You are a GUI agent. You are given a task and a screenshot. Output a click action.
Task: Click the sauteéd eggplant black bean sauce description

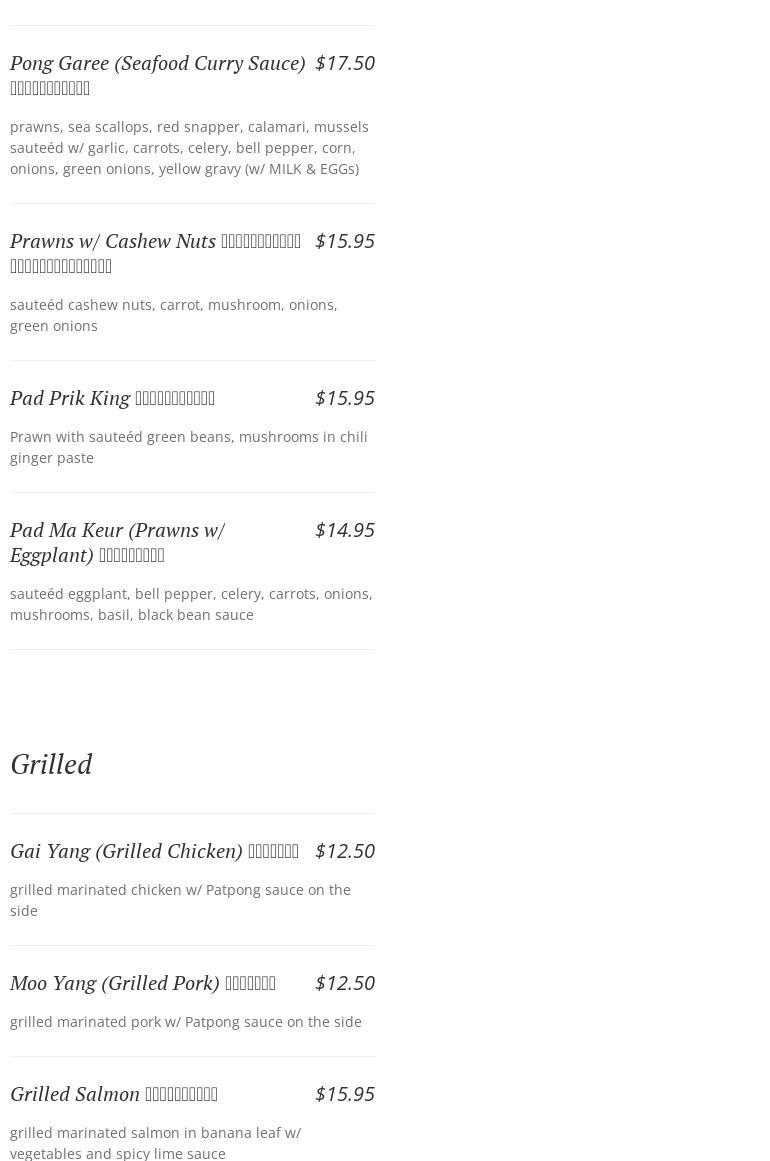tap(190, 604)
